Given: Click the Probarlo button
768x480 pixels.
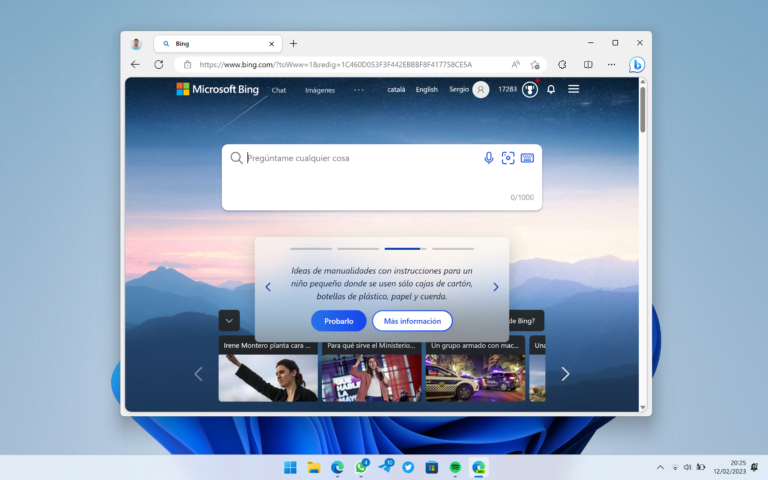Looking at the screenshot, I should (338, 321).
